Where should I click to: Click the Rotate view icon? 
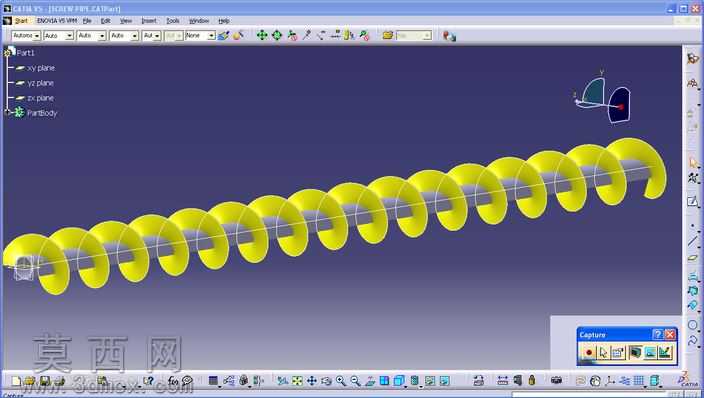[326, 381]
